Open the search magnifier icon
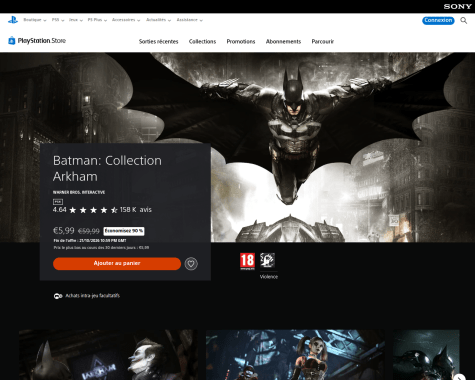The width and height of the screenshot is (475, 380). coord(463,20)
